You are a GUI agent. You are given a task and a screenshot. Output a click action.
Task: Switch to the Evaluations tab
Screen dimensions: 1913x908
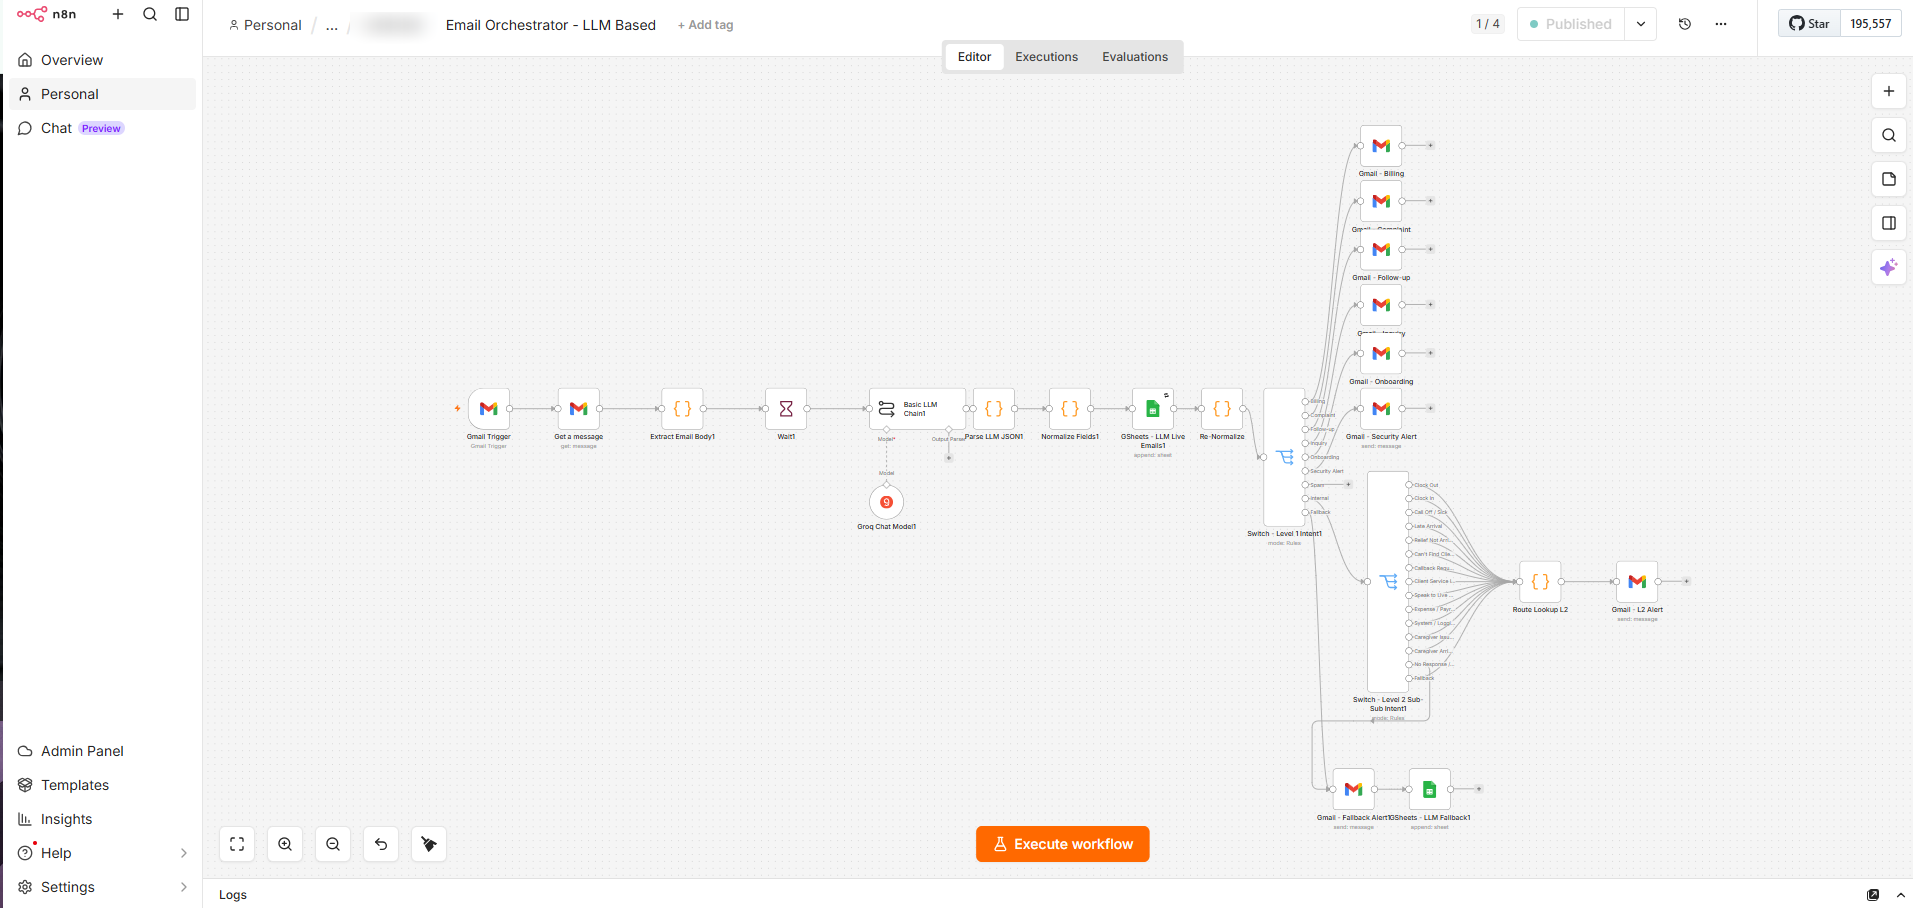click(x=1135, y=57)
